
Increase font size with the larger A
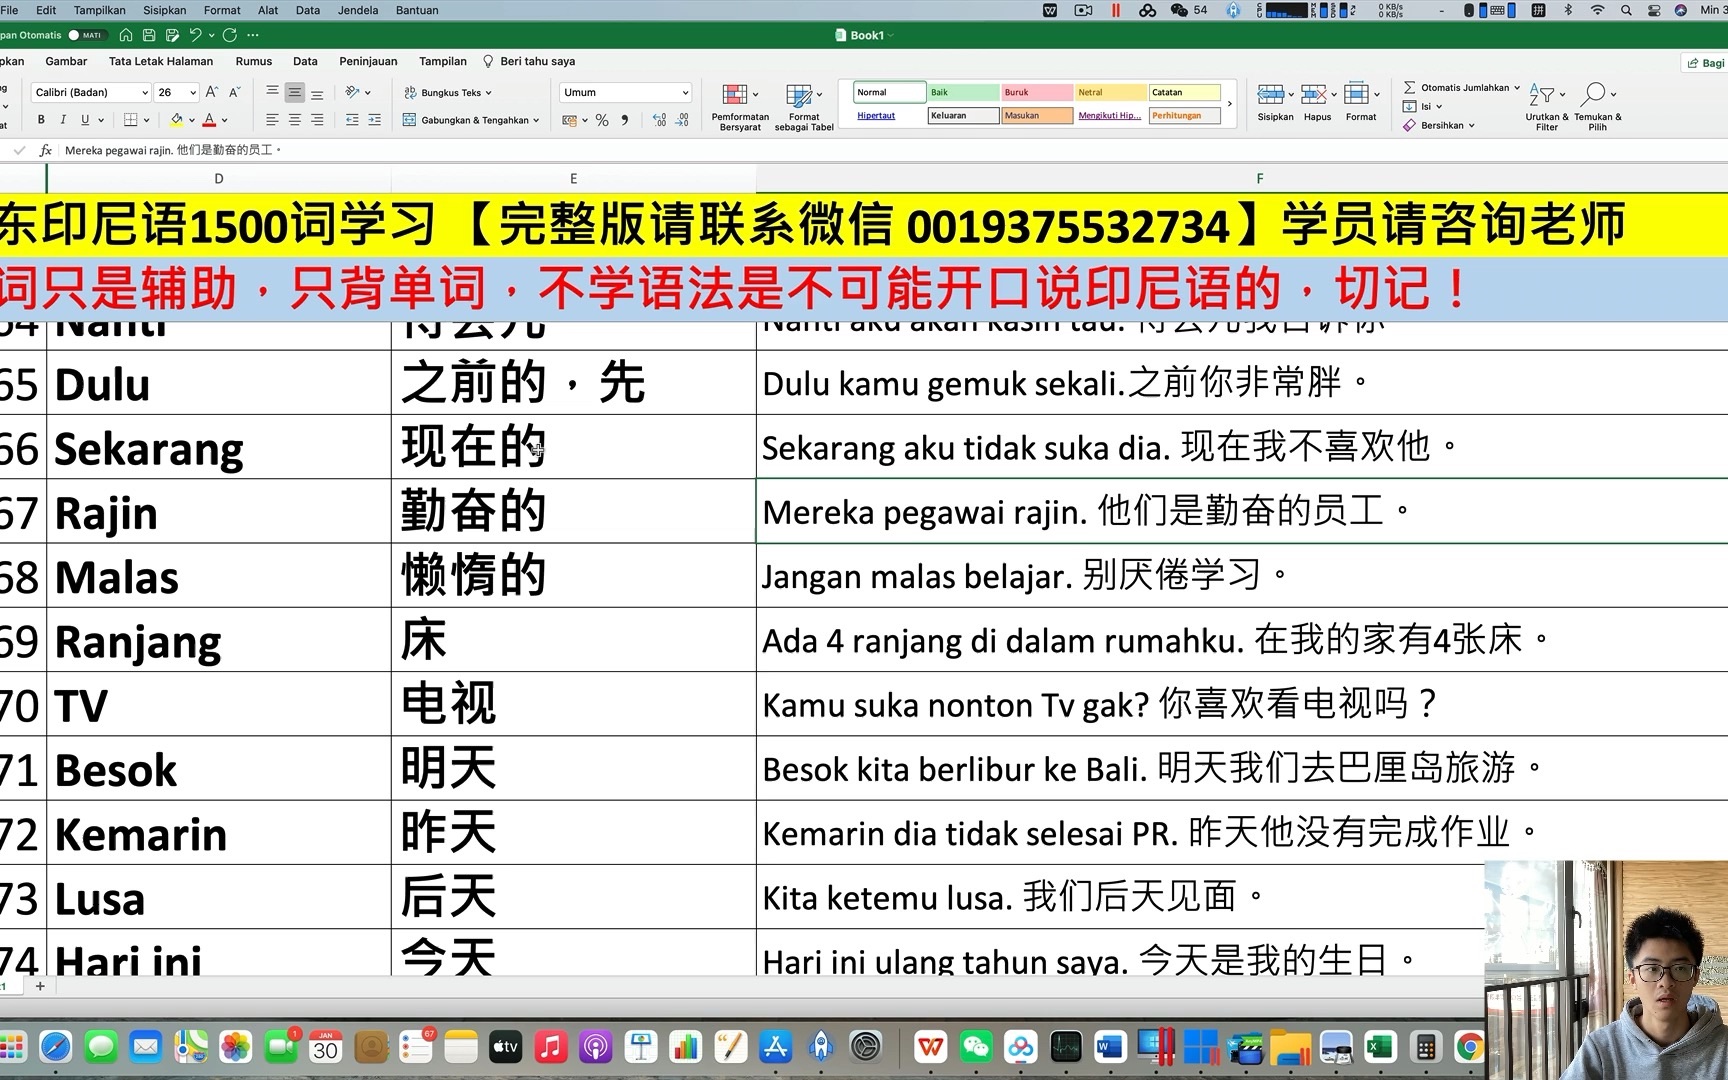coord(212,92)
